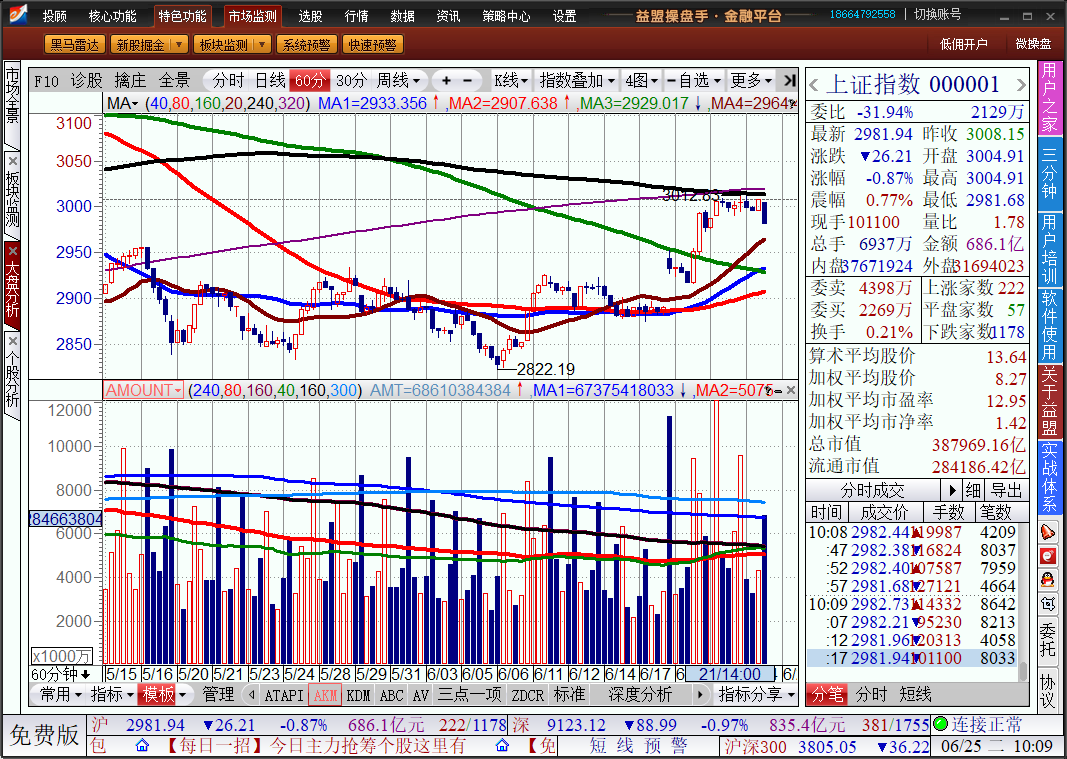Screen dimensions: 1067x759
Task: Go to previous stock using the left chevron
Action: click(813, 85)
